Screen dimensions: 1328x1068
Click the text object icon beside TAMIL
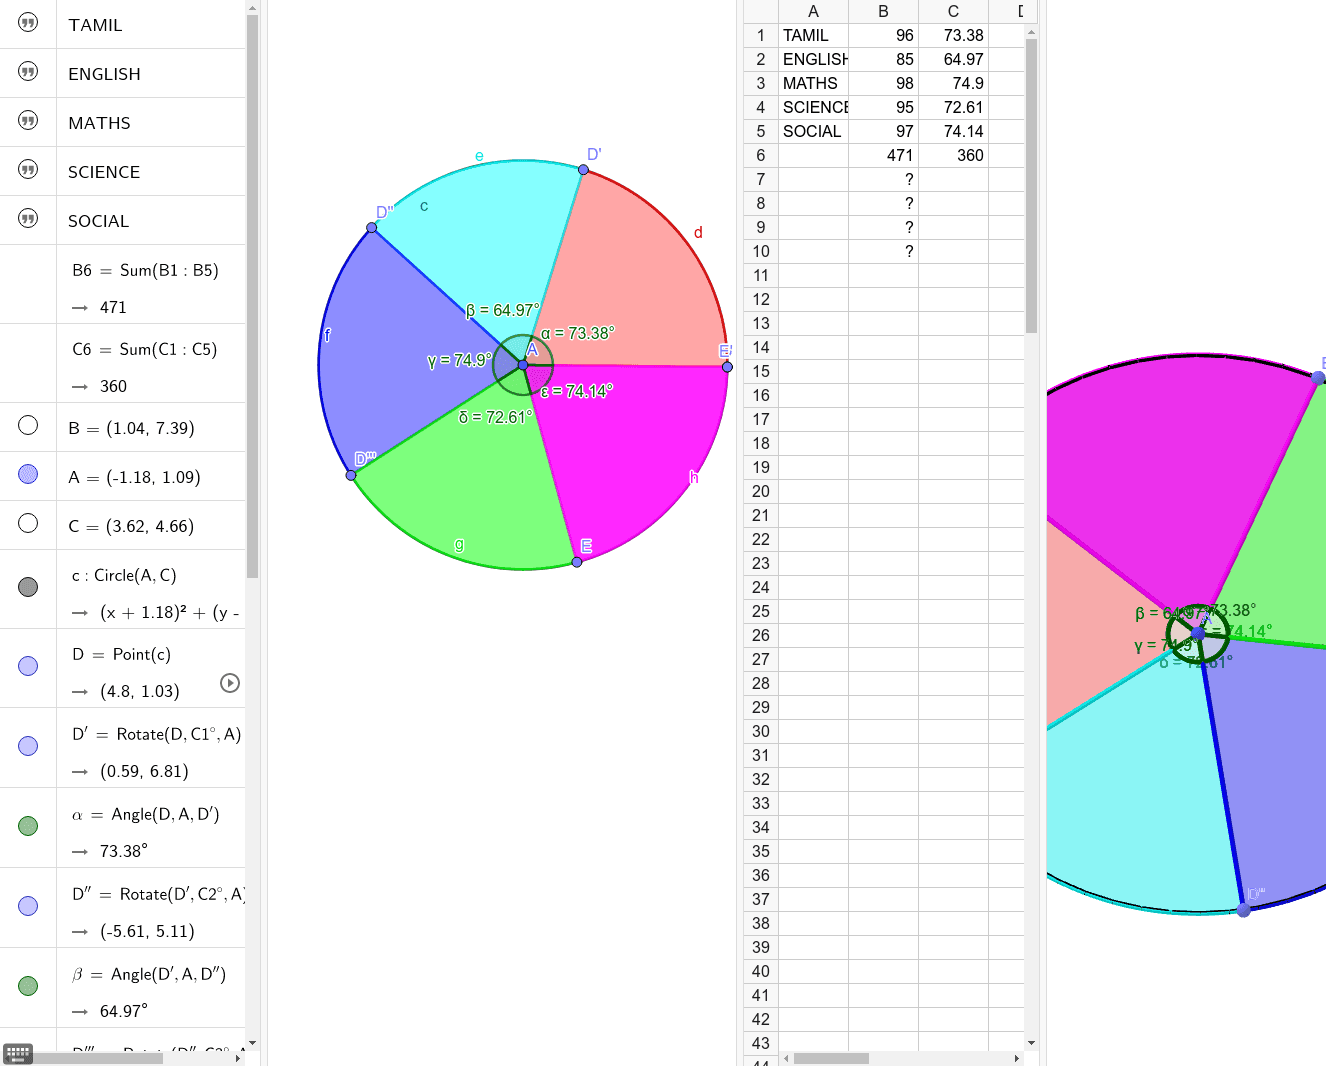(x=27, y=22)
